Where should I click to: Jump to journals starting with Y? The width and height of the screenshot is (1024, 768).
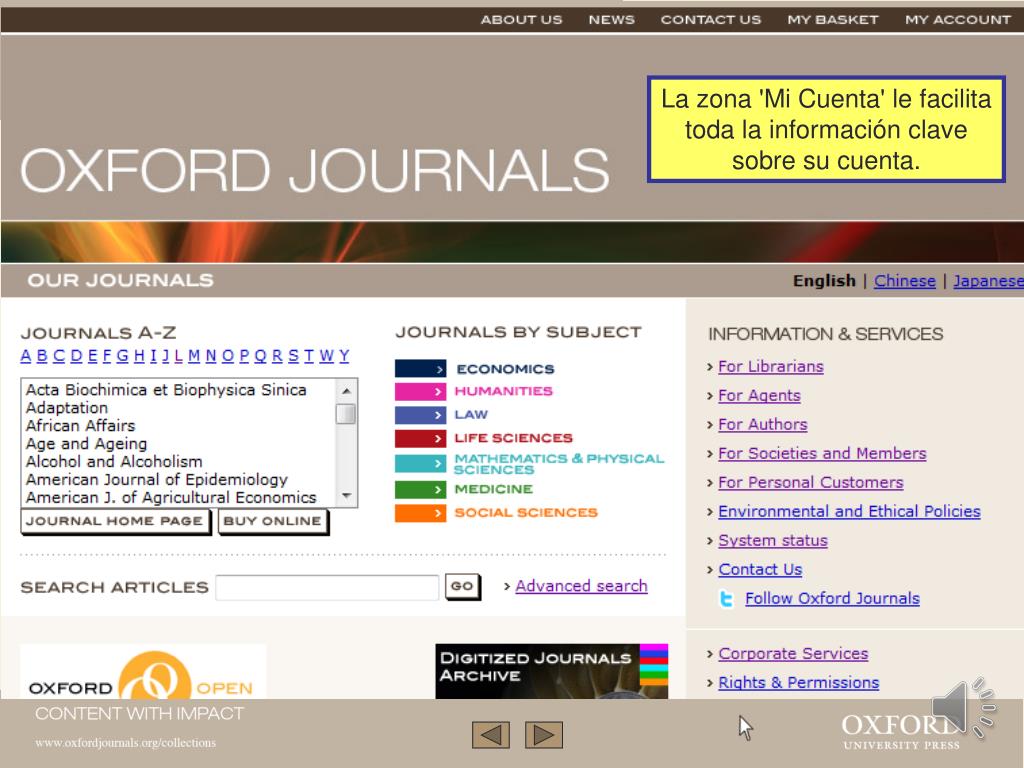344,356
